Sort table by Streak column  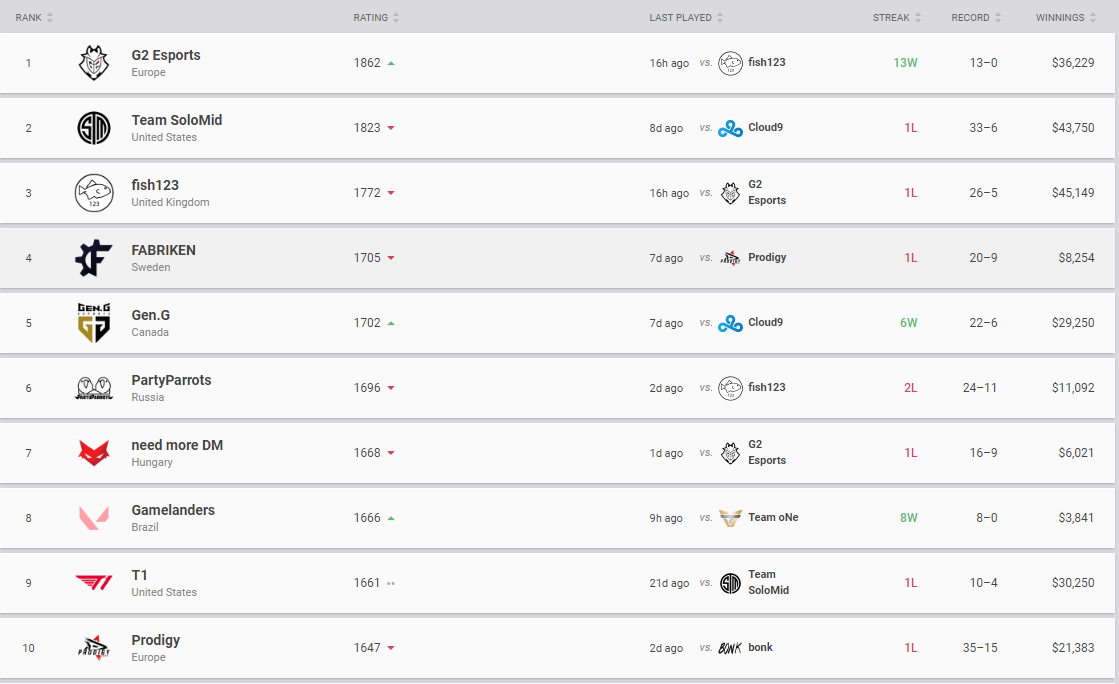897,17
